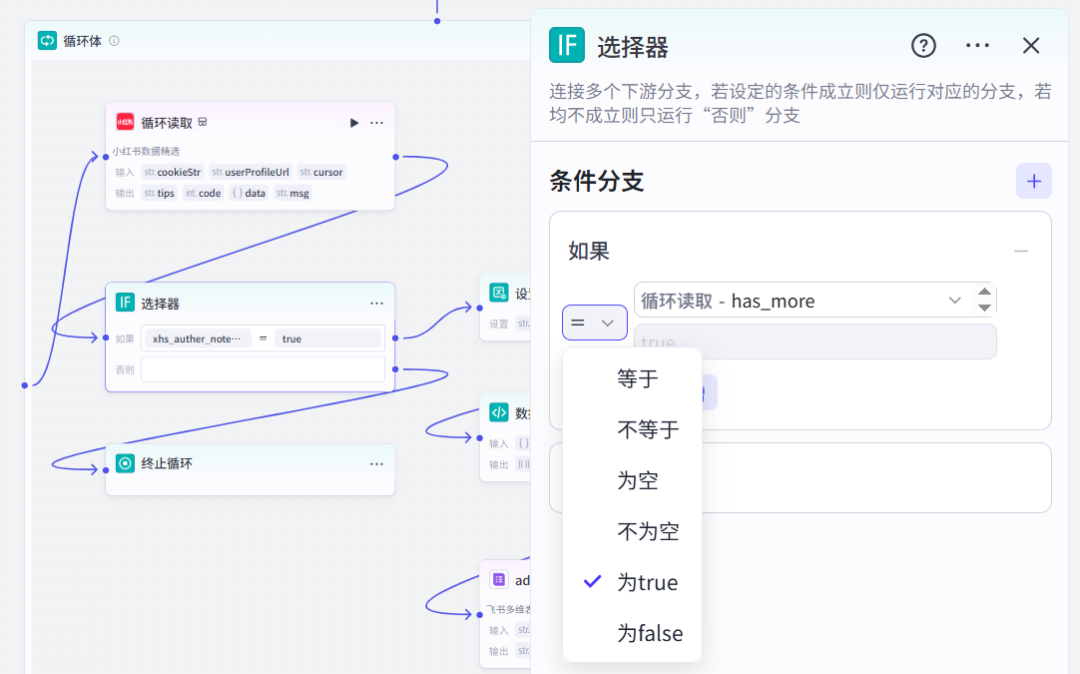Click the xhs_auther_note condition field

click(197, 339)
